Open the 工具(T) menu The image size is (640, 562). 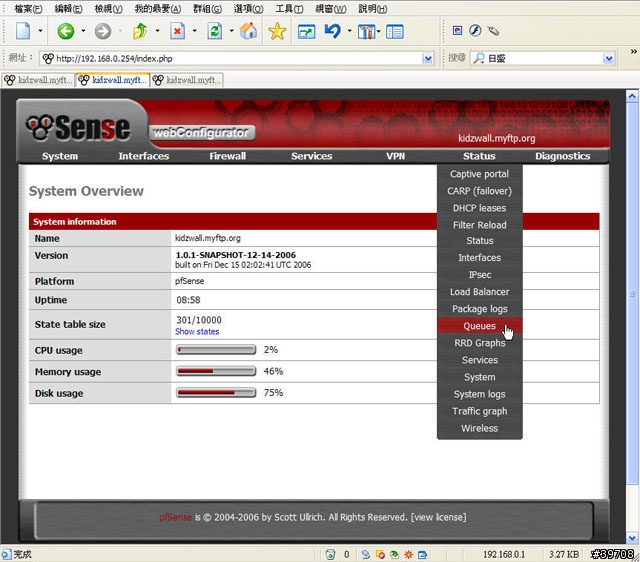pos(289,9)
